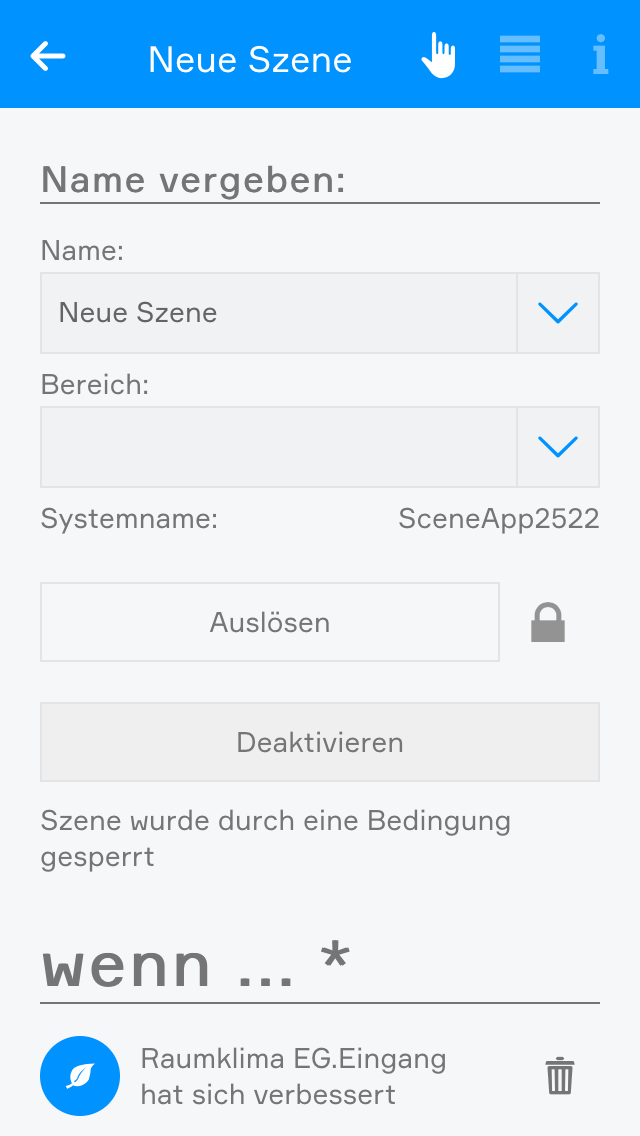640x1136 pixels.
Task: Tap the Neue Szene header title
Action: pyautogui.click(x=250, y=60)
